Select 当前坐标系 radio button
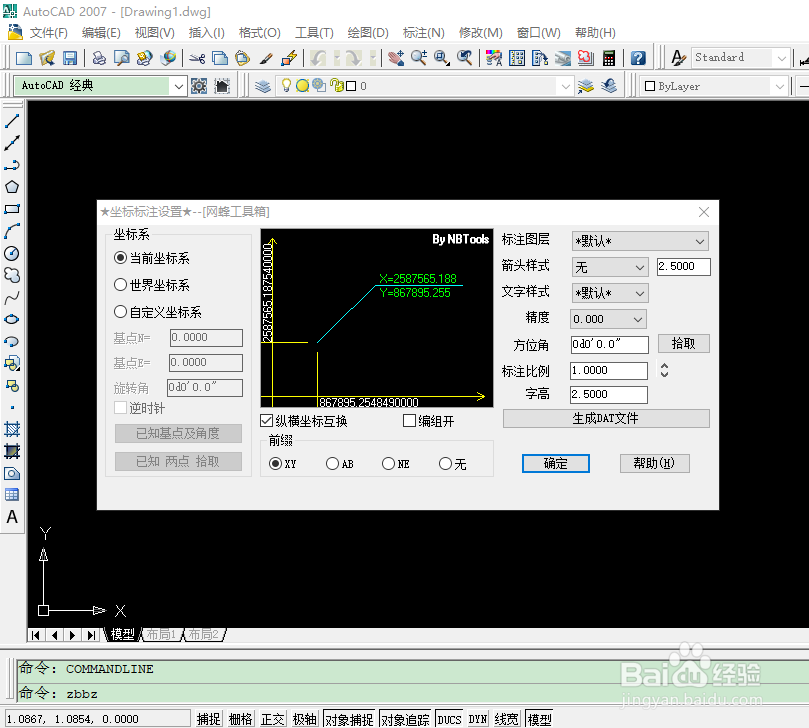 pos(120,257)
